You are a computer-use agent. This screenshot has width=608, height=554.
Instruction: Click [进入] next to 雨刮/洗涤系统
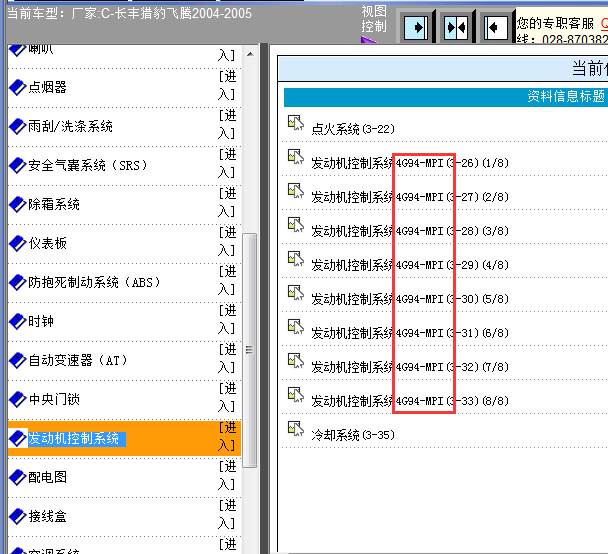(227, 124)
